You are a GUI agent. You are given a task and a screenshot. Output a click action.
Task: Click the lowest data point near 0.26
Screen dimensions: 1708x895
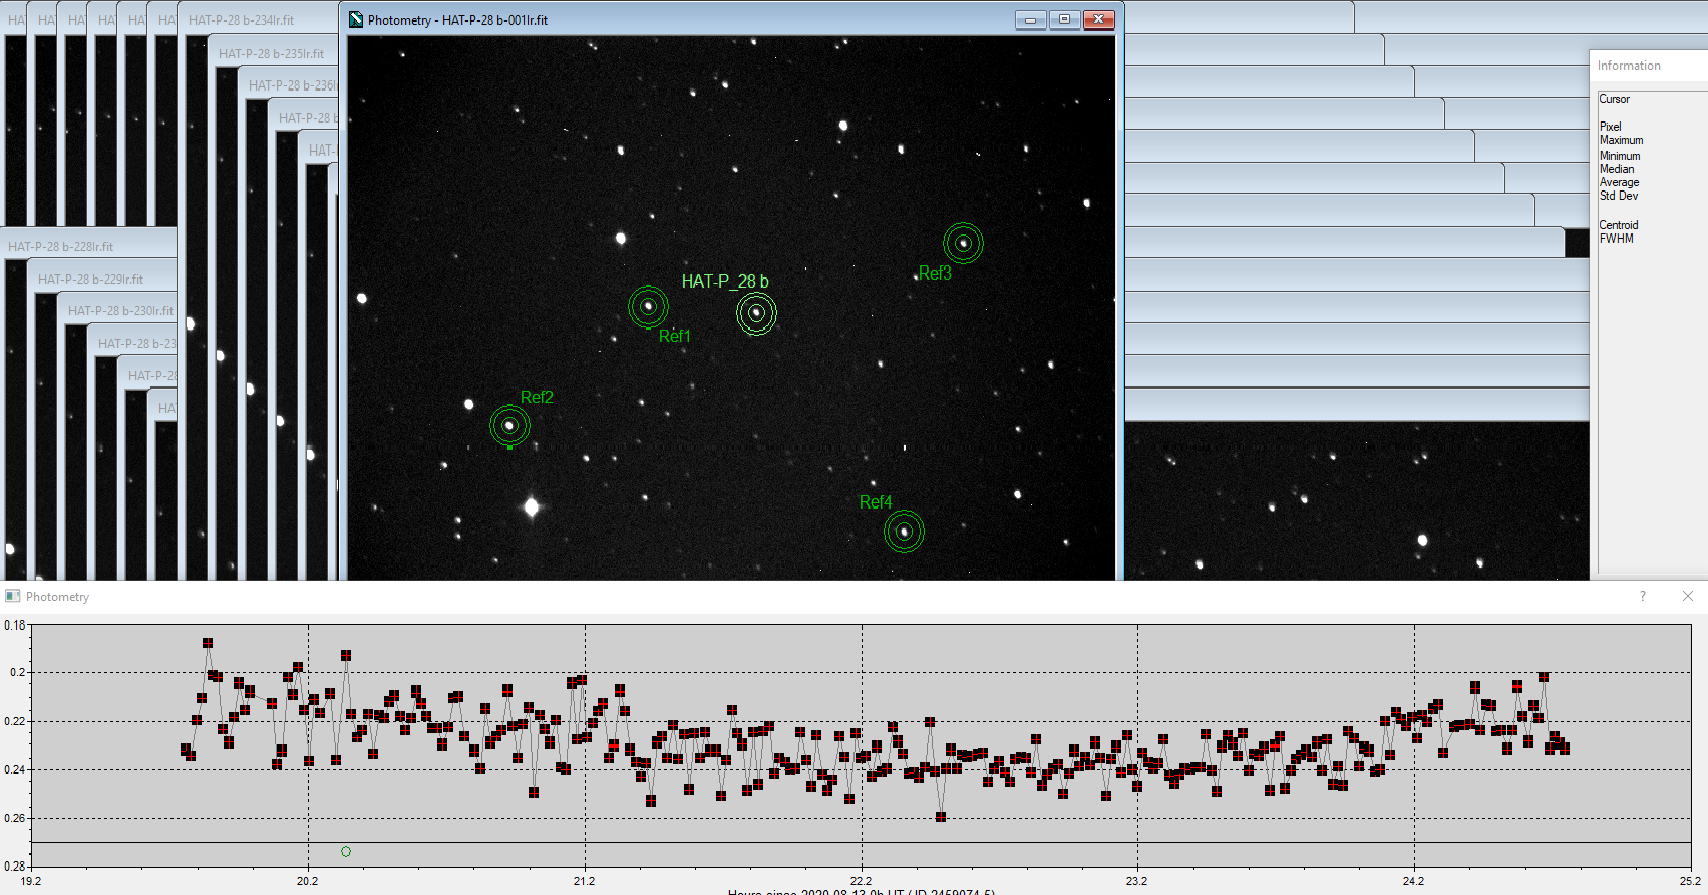[x=941, y=817]
